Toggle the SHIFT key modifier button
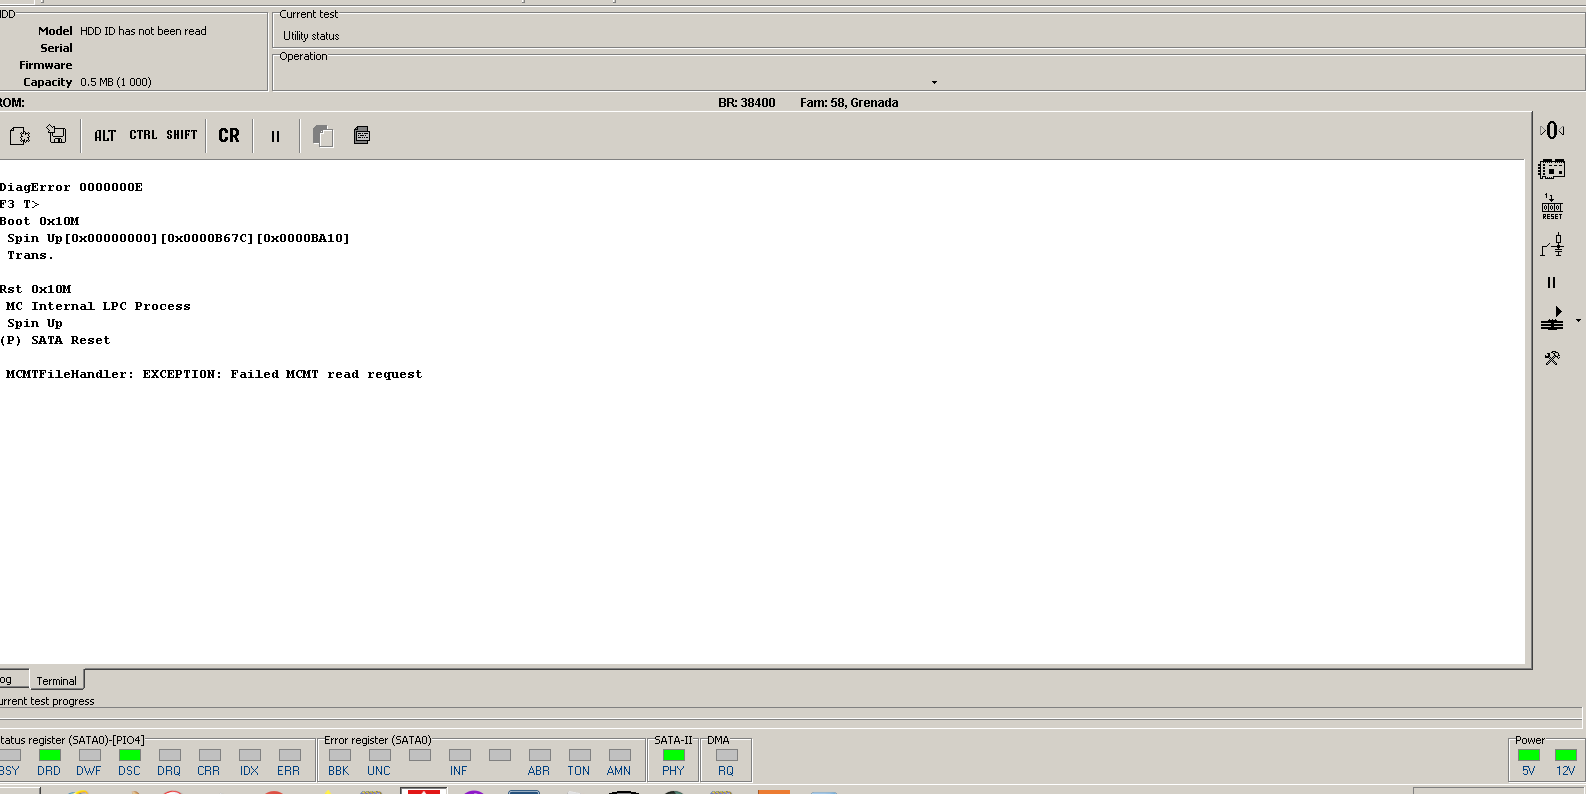The width and height of the screenshot is (1586, 794). pos(182,135)
